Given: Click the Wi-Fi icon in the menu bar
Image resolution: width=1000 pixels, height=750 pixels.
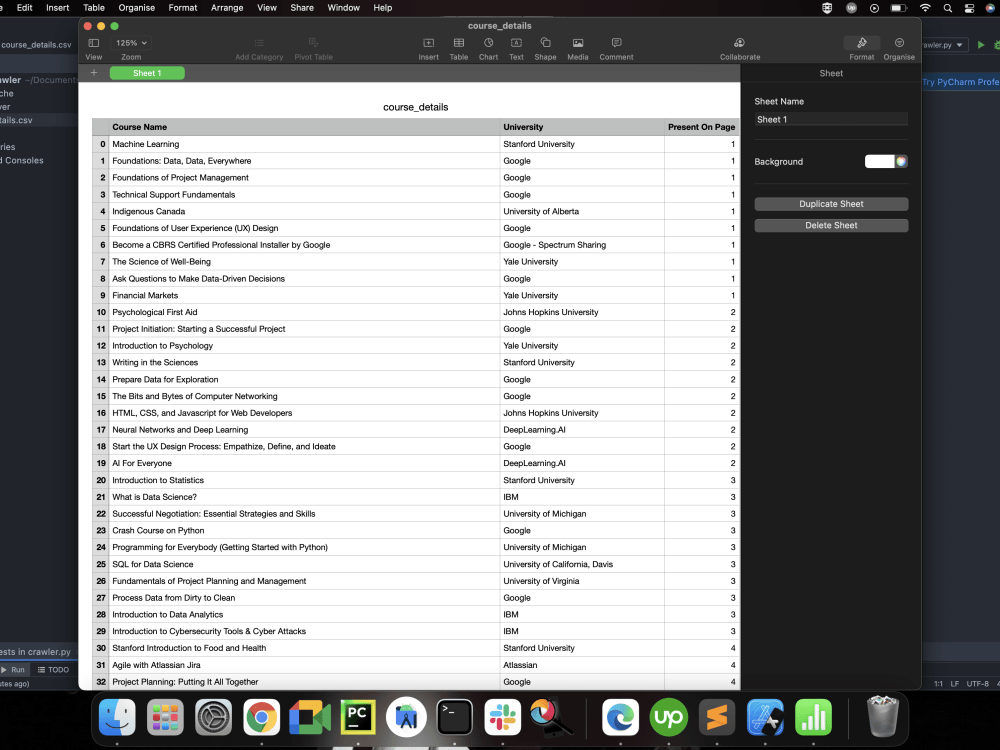Looking at the screenshot, I should (x=925, y=8).
